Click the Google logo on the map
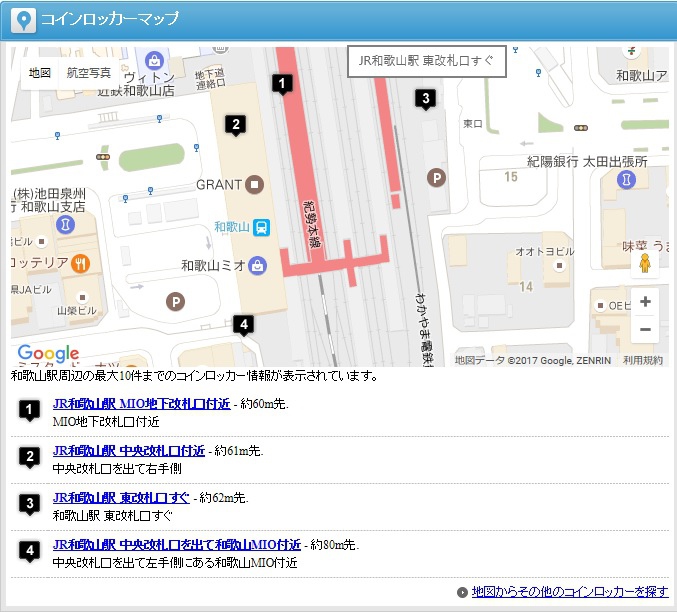The height and width of the screenshot is (612, 677). coord(48,354)
